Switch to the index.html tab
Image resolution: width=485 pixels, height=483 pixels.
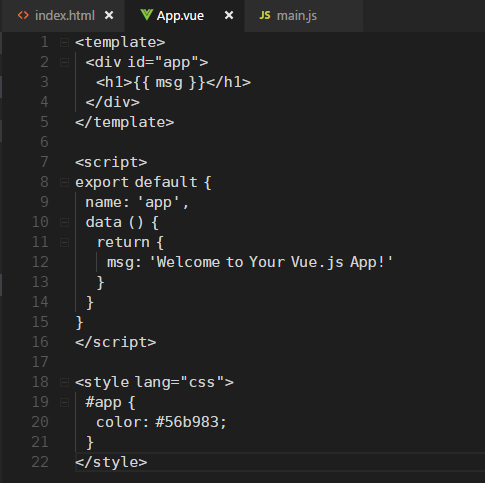(63, 16)
